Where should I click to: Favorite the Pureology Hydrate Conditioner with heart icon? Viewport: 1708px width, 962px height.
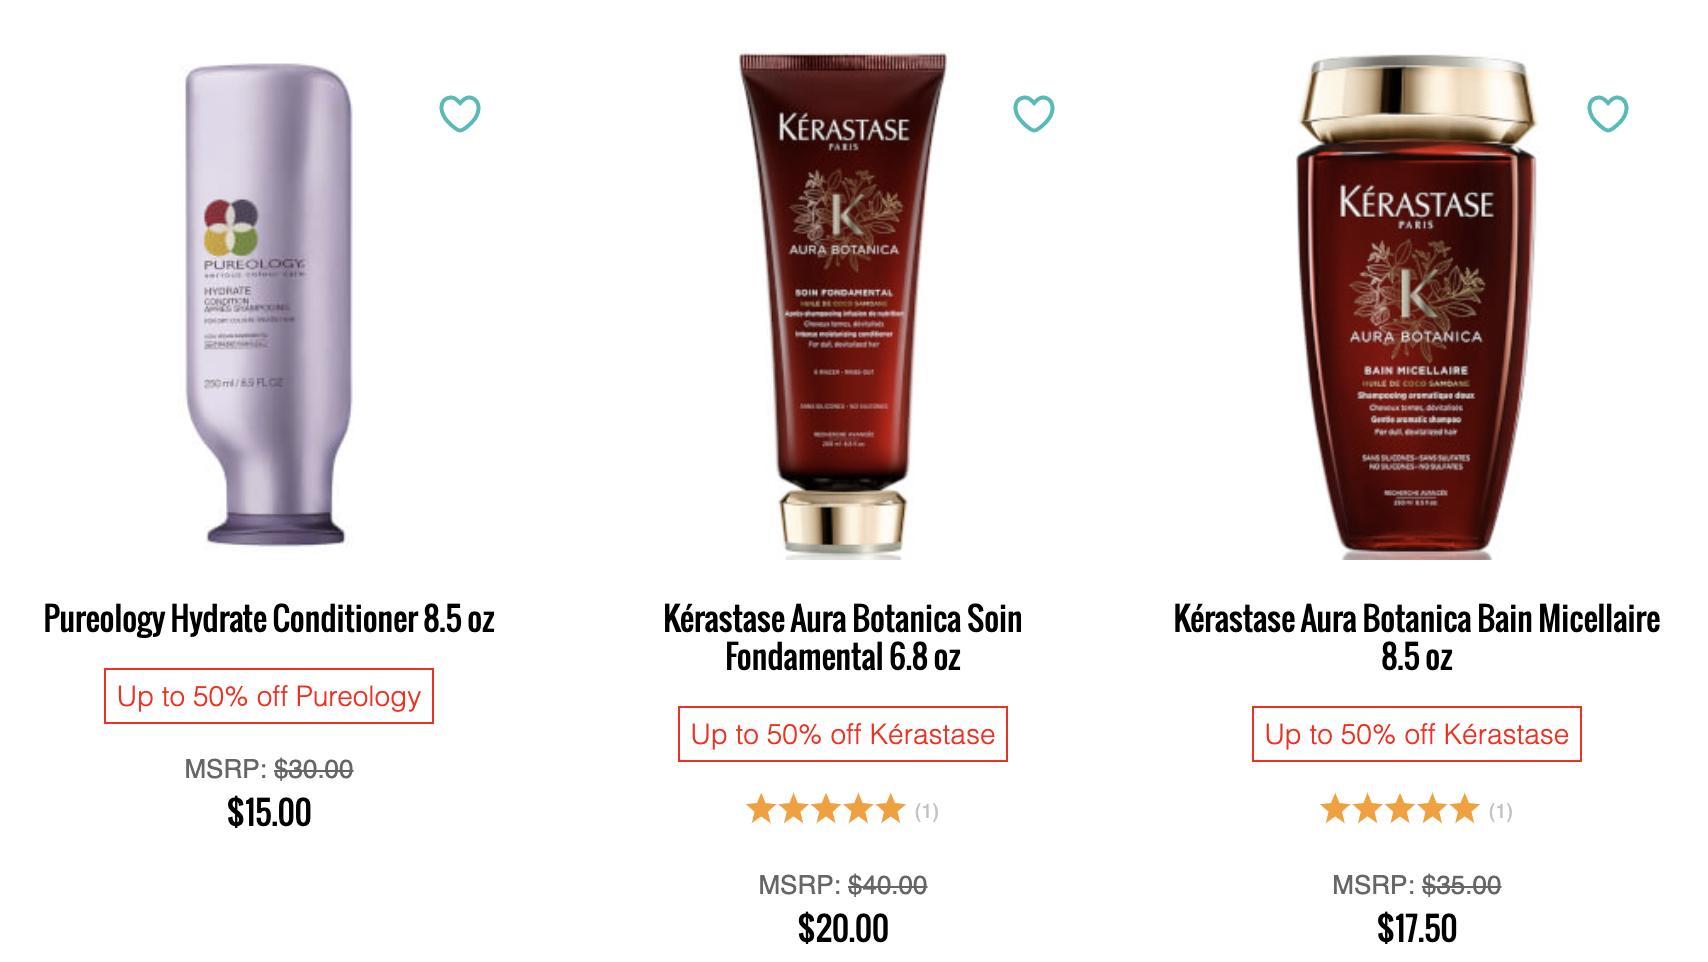click(x=460, y=113)
